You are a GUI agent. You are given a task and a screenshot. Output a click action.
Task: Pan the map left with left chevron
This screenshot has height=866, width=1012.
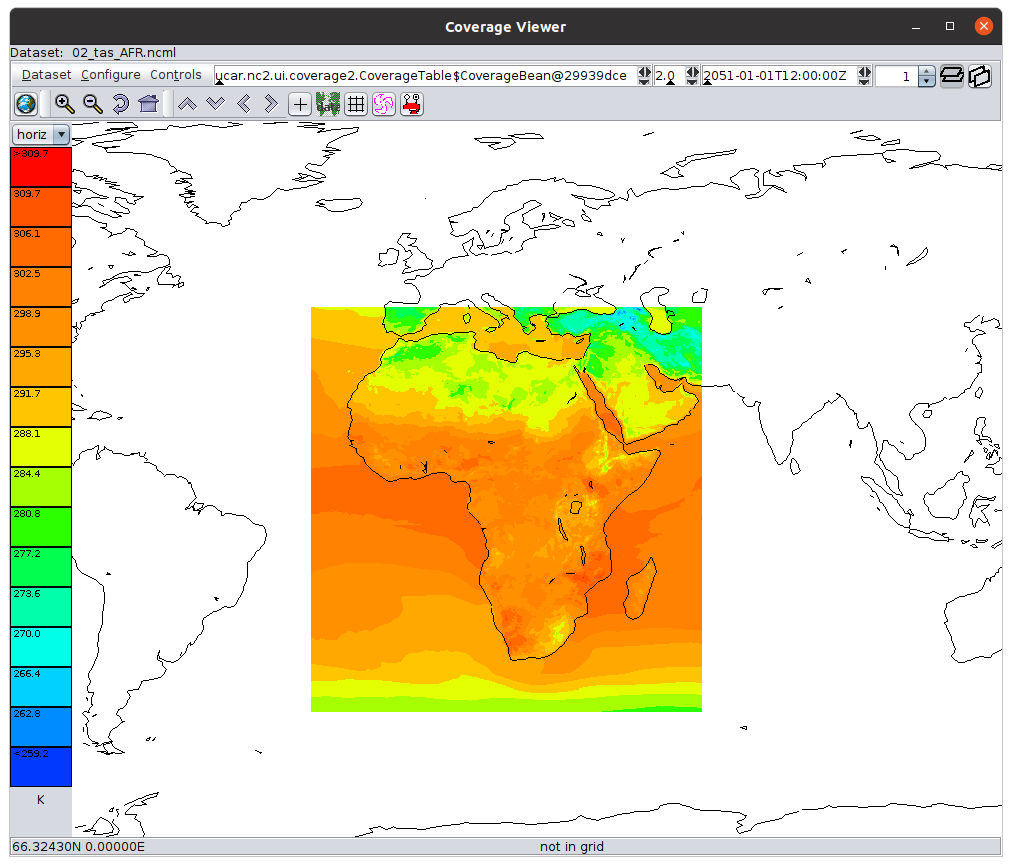pyautogui.click(x=243, y=104)
